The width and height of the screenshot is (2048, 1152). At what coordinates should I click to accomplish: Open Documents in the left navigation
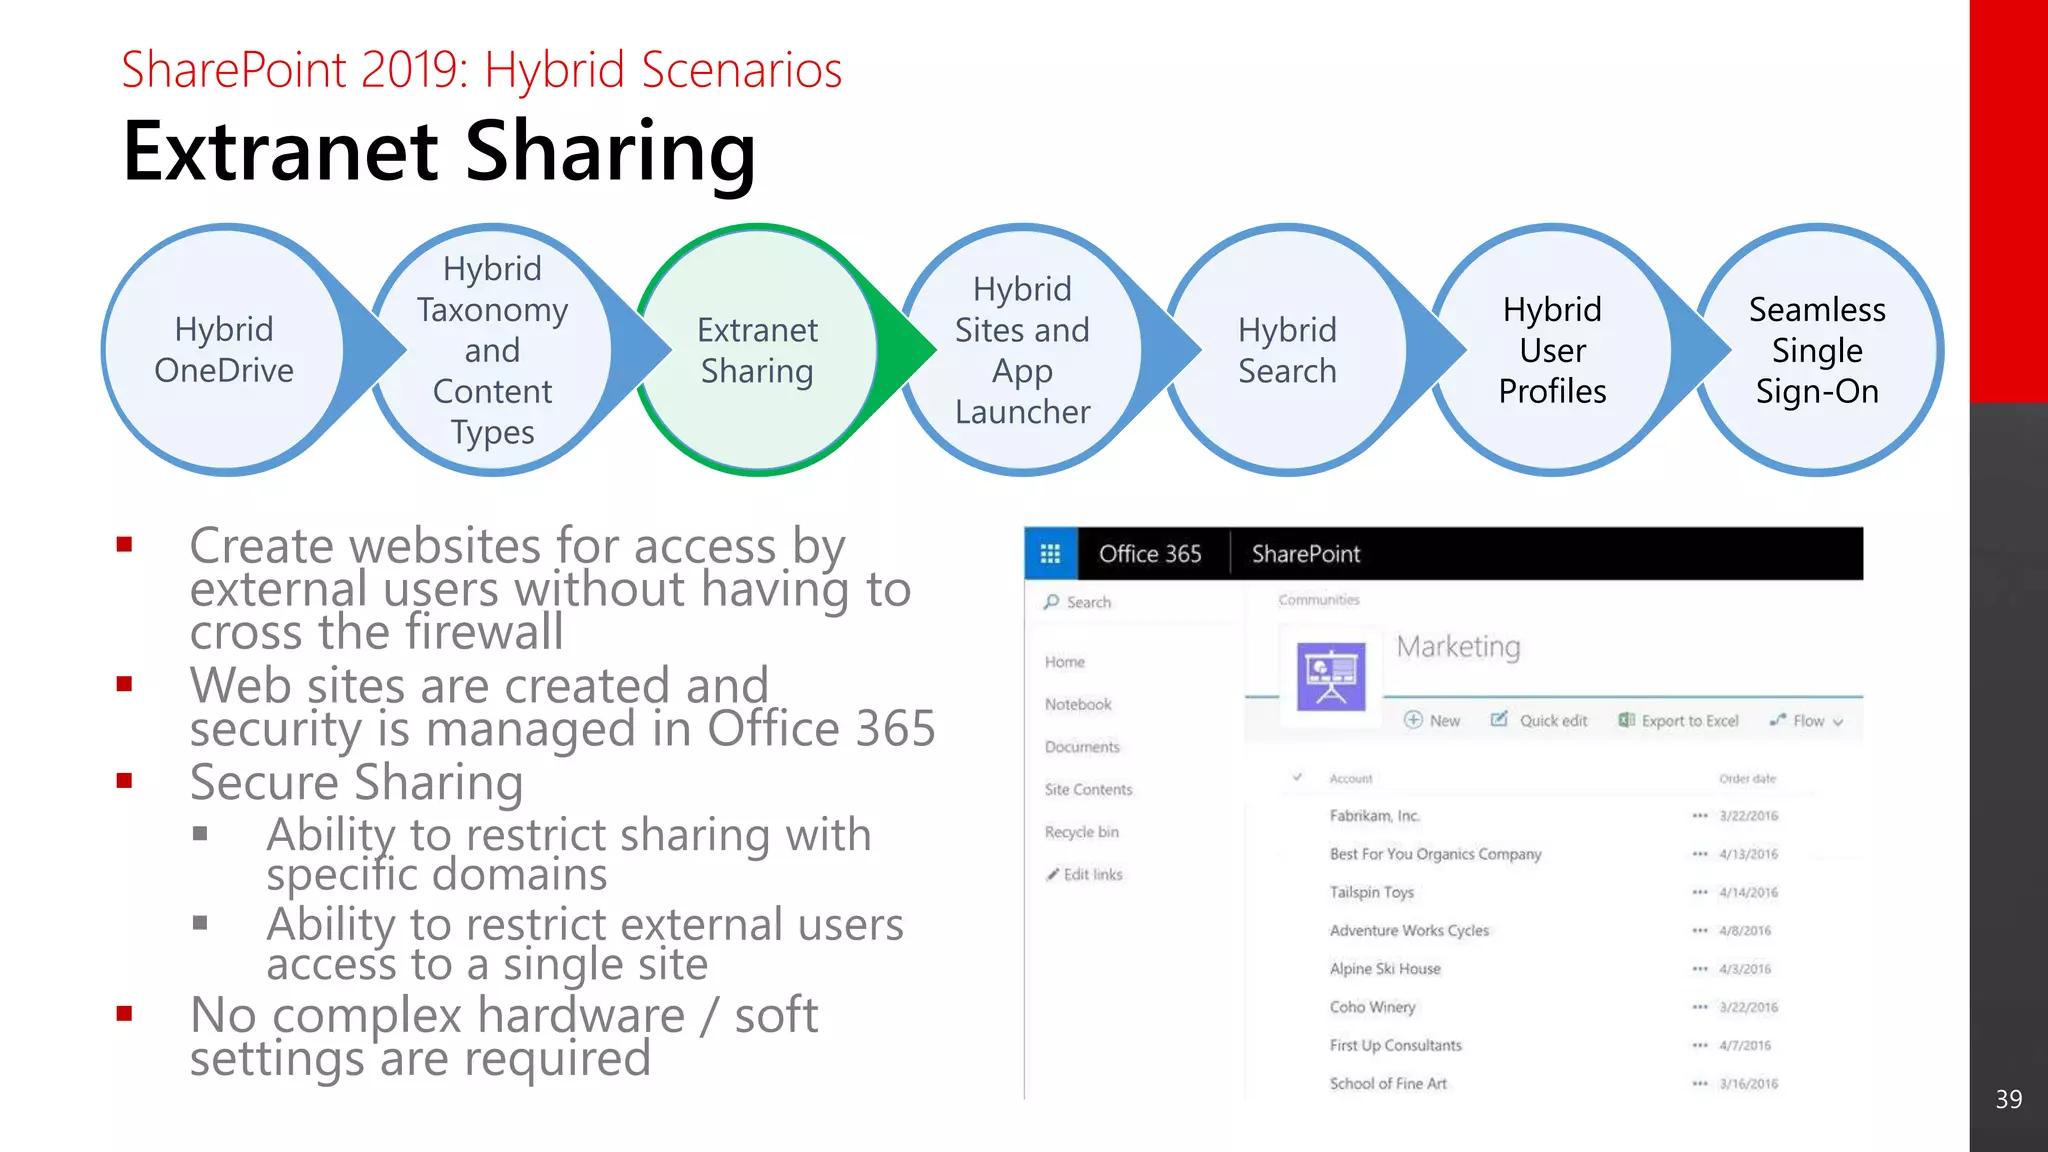[1082, 747]
